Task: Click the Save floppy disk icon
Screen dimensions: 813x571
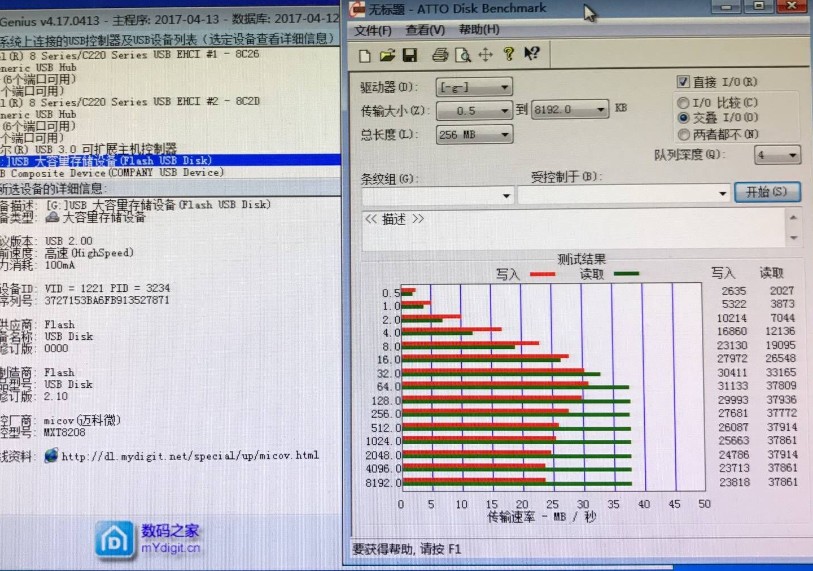Action: (x=410, y=54)
